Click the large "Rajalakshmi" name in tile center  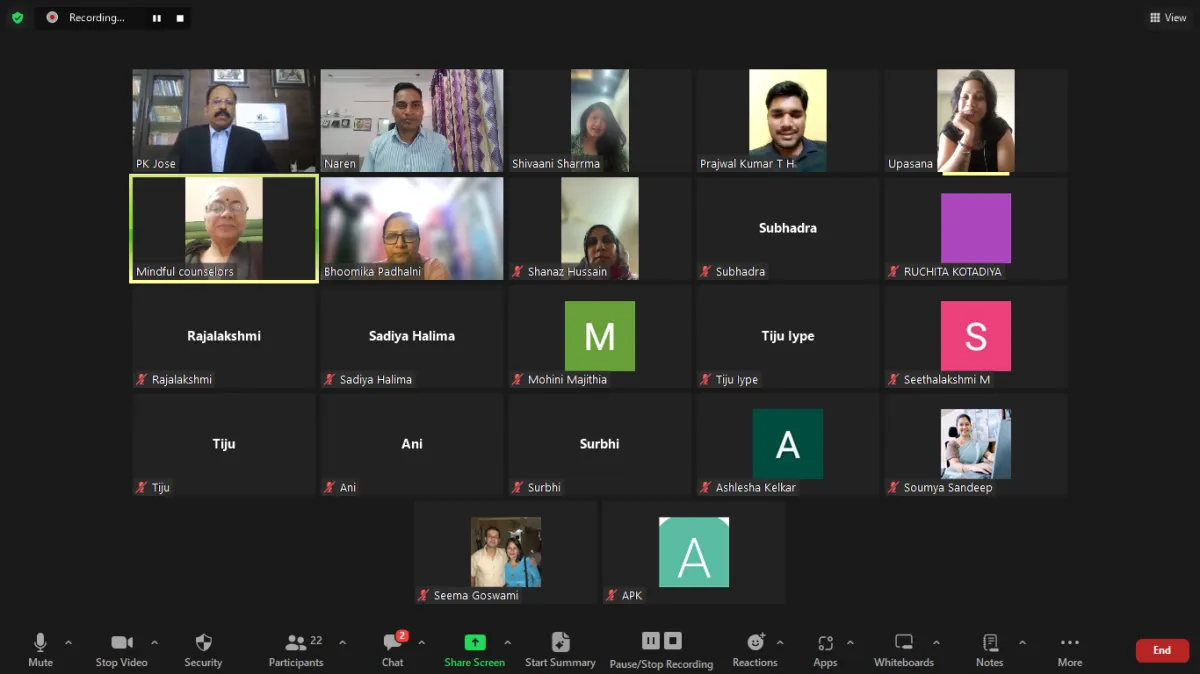tap(224, 336)
